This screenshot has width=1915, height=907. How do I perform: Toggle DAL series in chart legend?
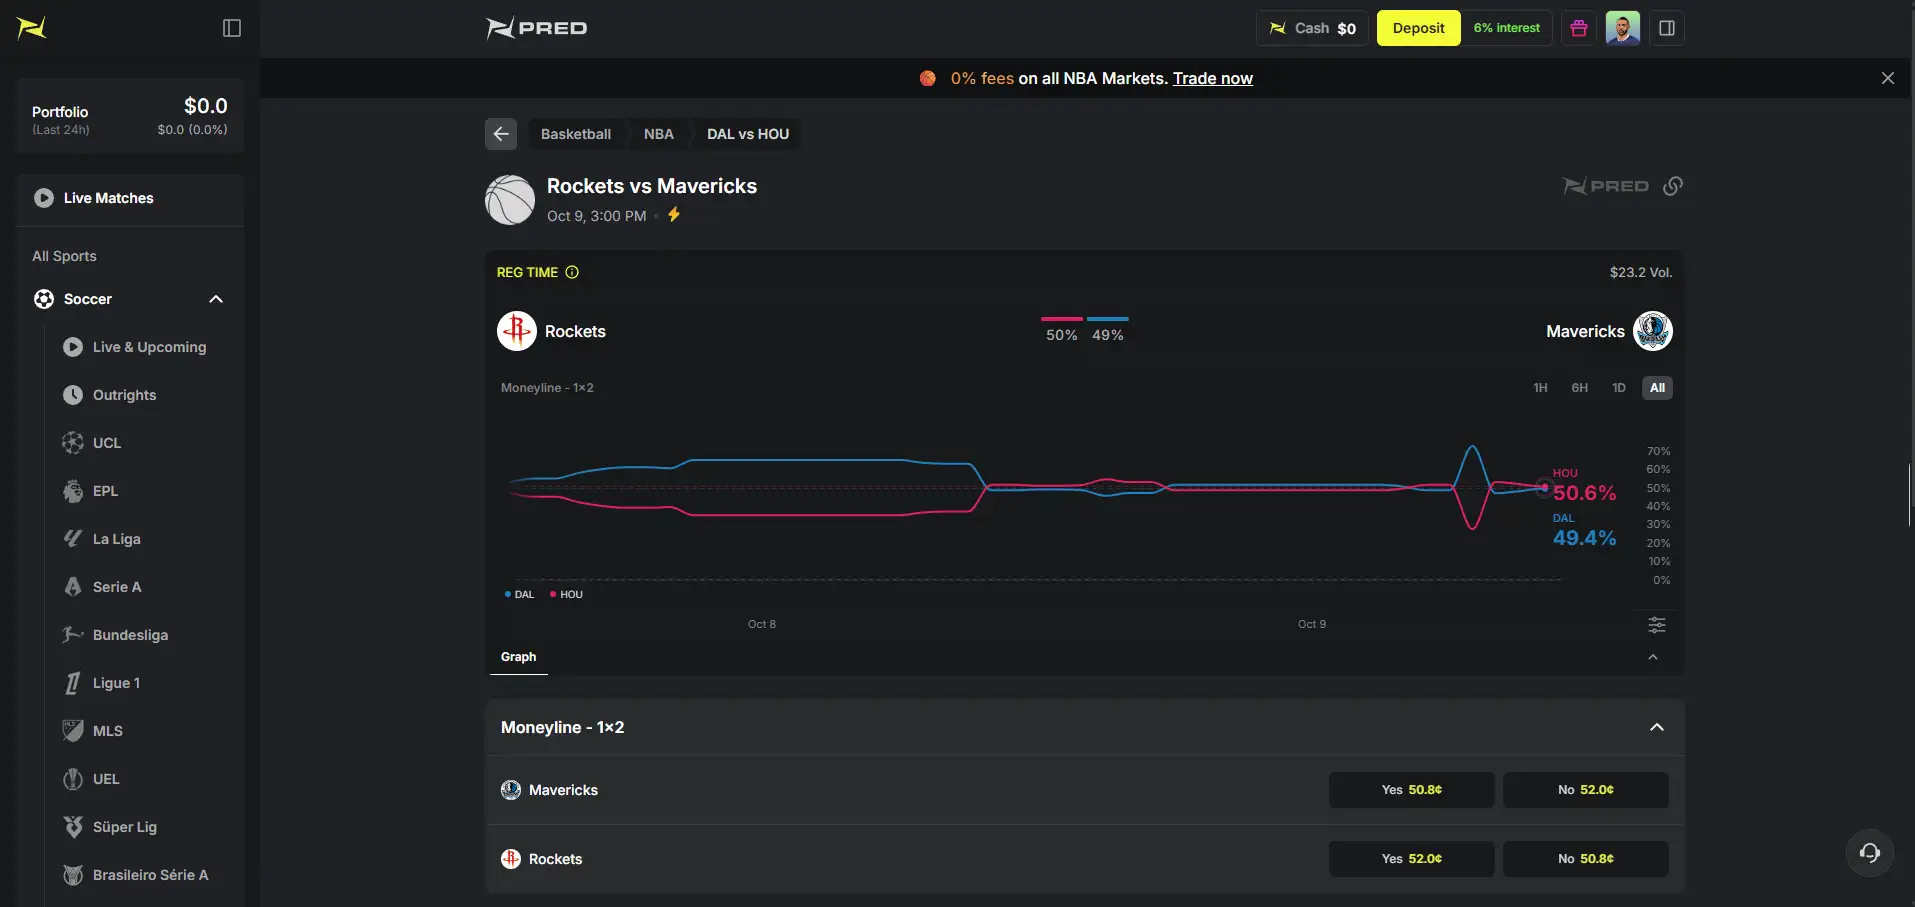click(x=519, y=594)
